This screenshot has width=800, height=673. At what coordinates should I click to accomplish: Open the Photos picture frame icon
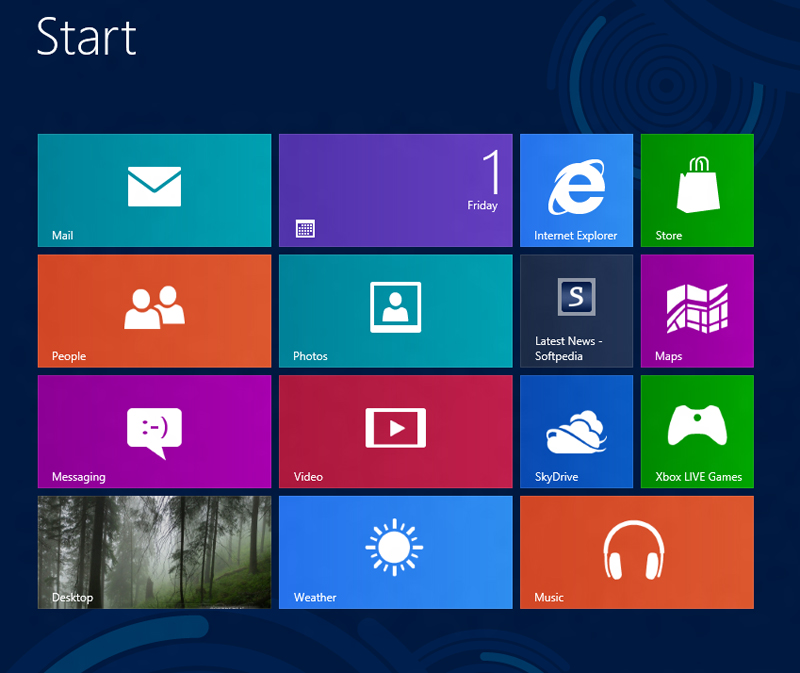395,307
